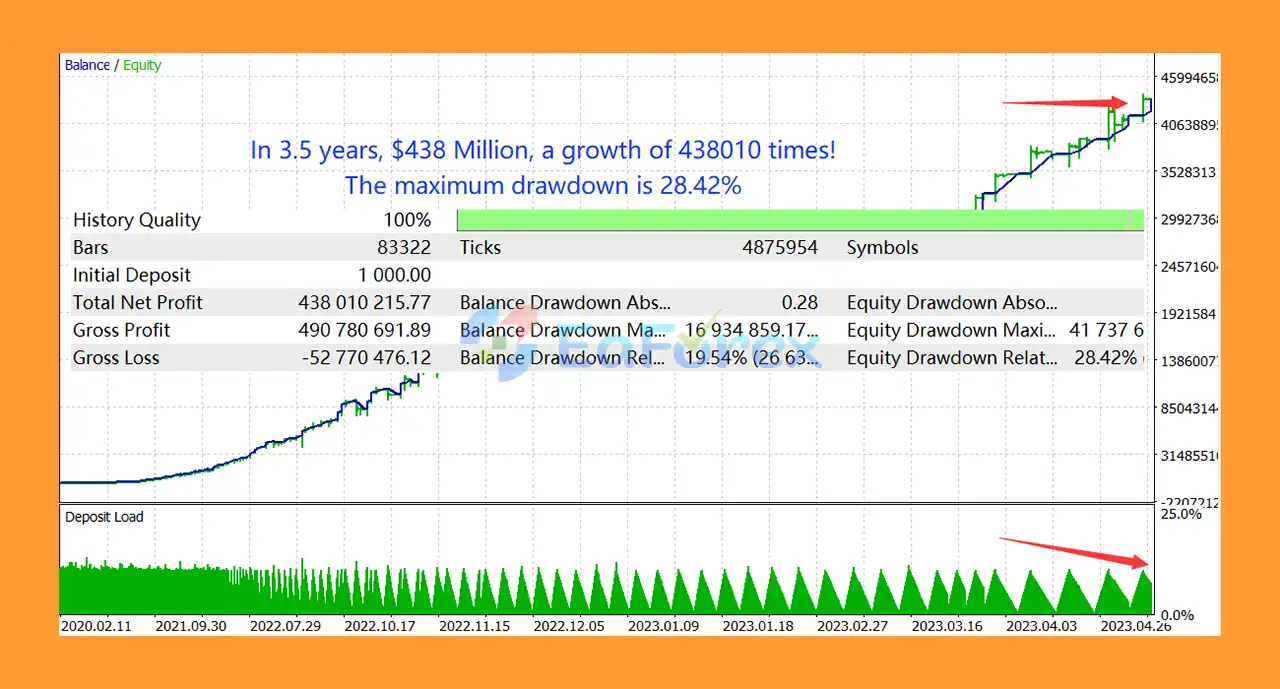Click the Symbols field label

click(x=882, y=248)
